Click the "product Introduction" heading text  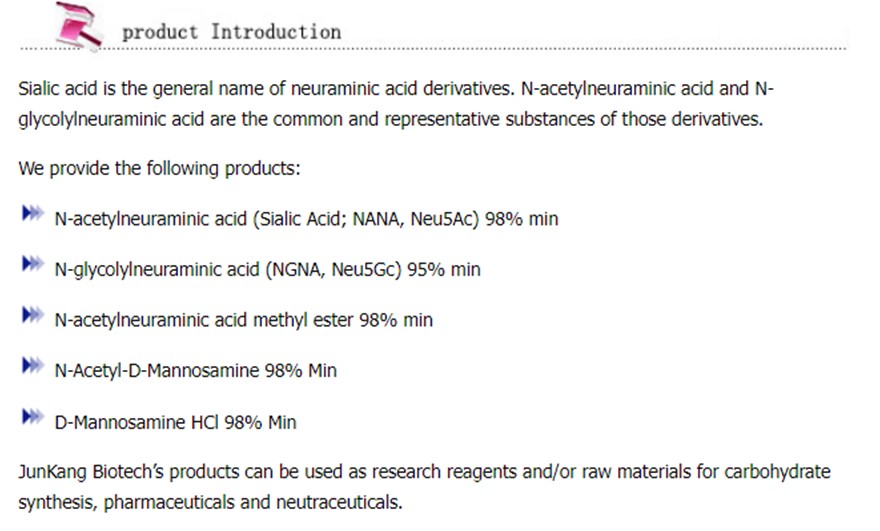click(231, 32)
